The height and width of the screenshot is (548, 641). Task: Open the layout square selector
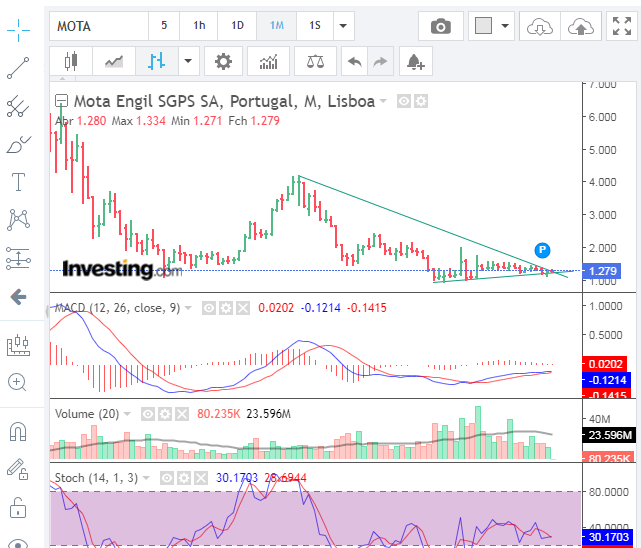coord(483,26)
